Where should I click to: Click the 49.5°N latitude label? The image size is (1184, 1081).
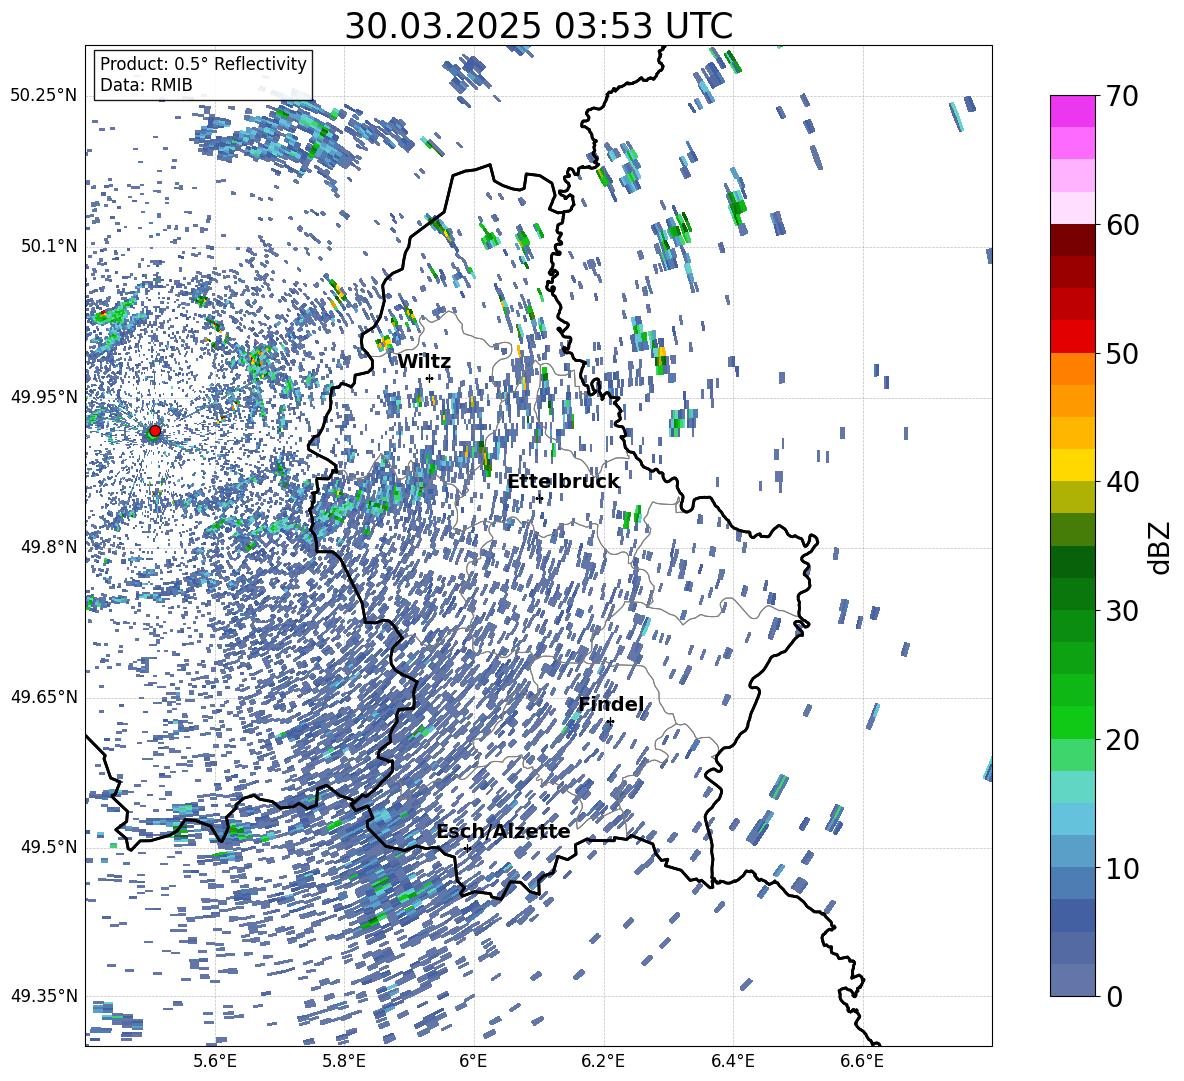click(x=48, y=846)
